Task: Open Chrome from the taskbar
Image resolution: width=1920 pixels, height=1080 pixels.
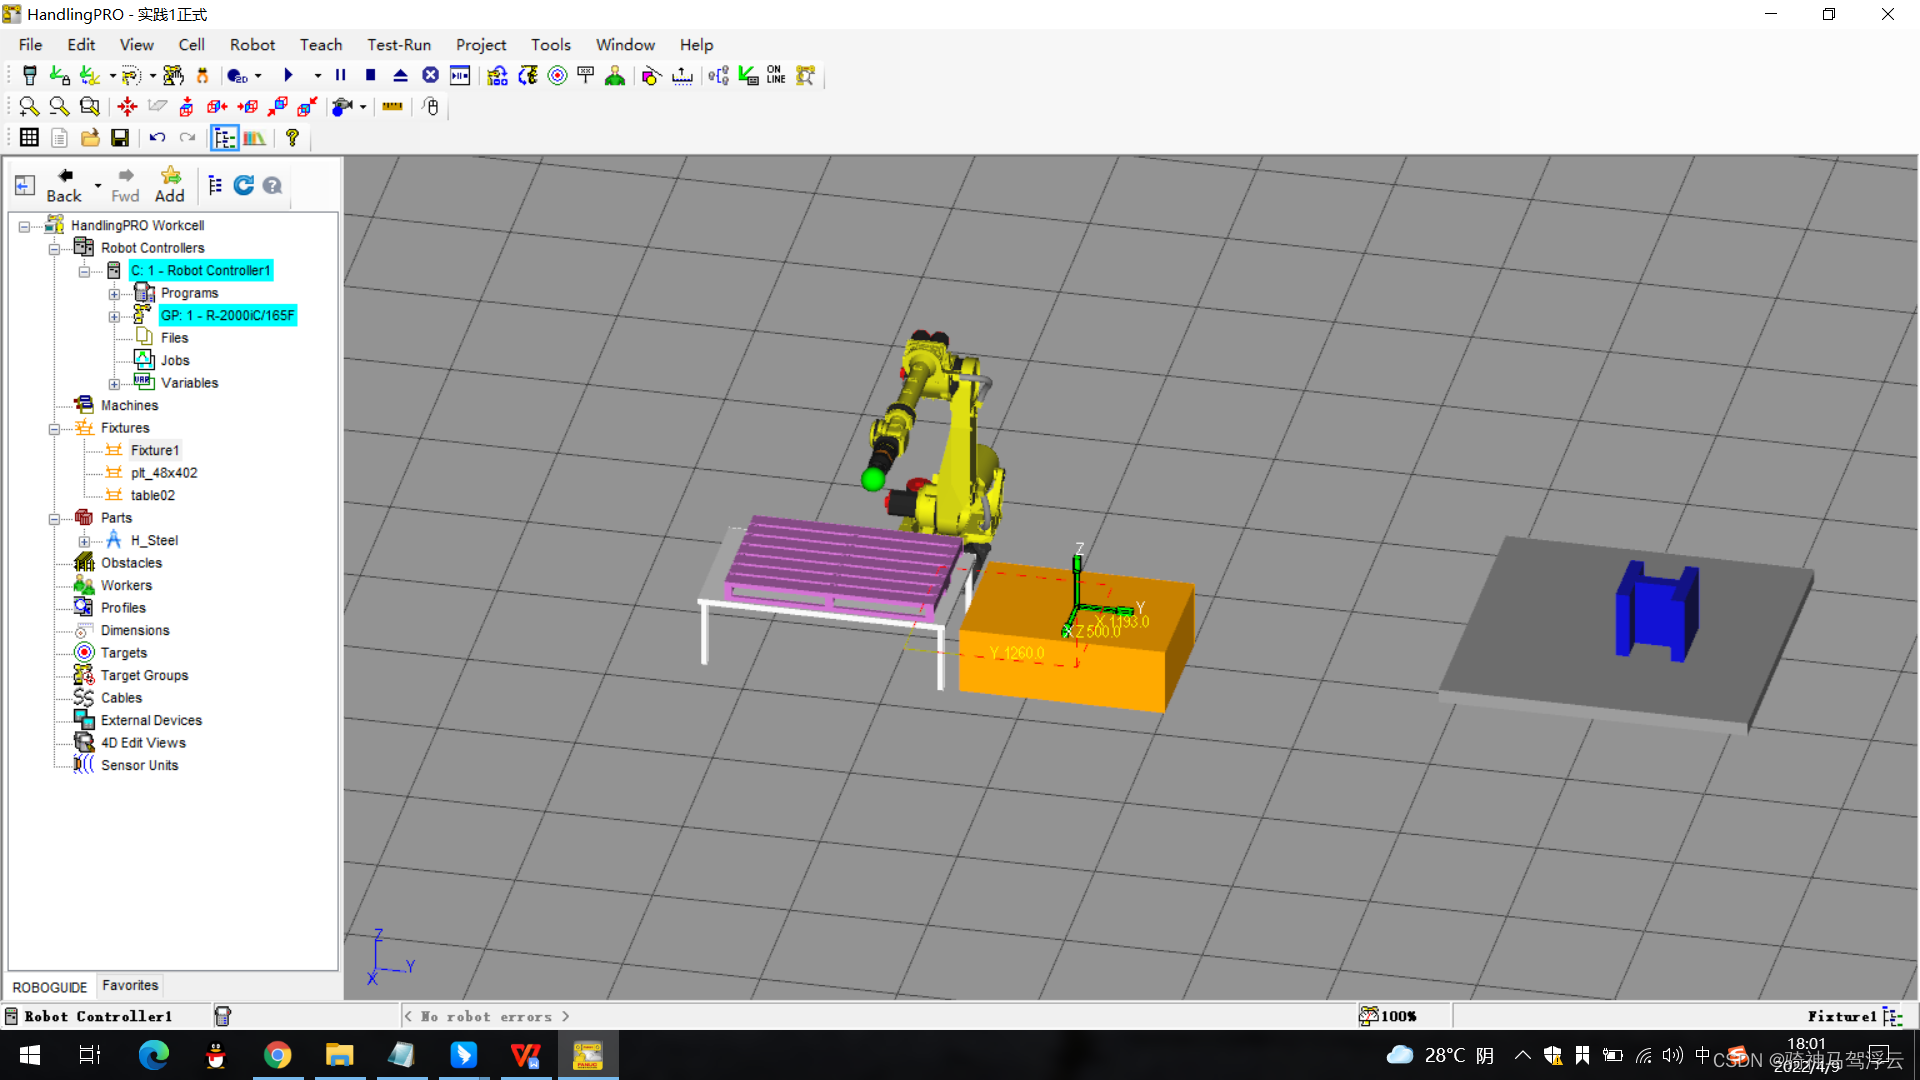Action: (x=277, y=1056)
